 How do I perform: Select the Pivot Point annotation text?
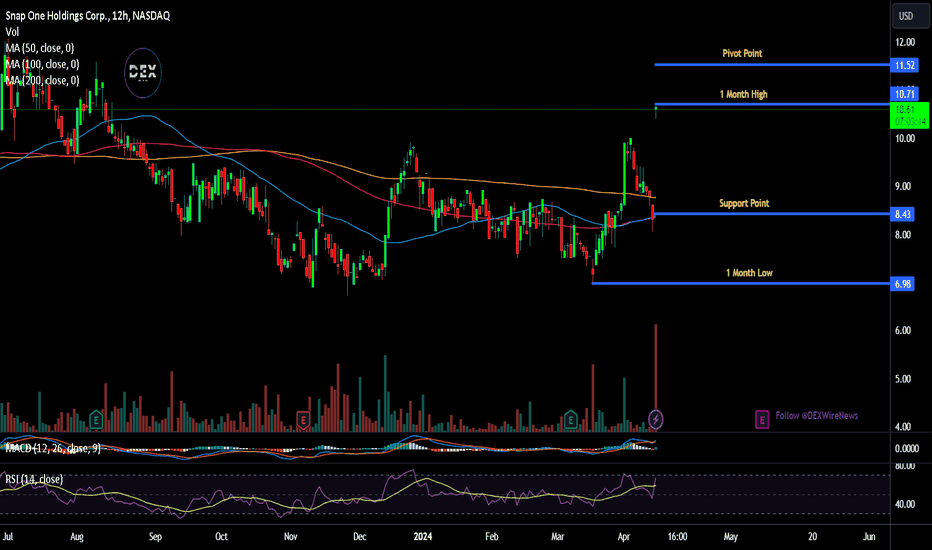coord(742,54)
